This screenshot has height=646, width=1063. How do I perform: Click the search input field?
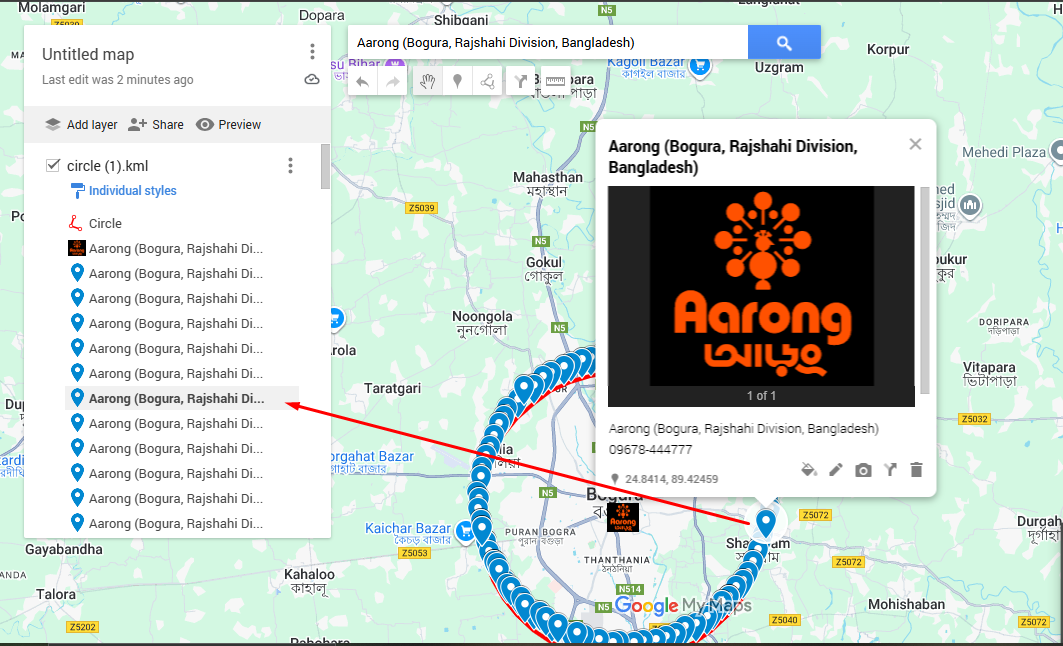(x=548, y=43)
